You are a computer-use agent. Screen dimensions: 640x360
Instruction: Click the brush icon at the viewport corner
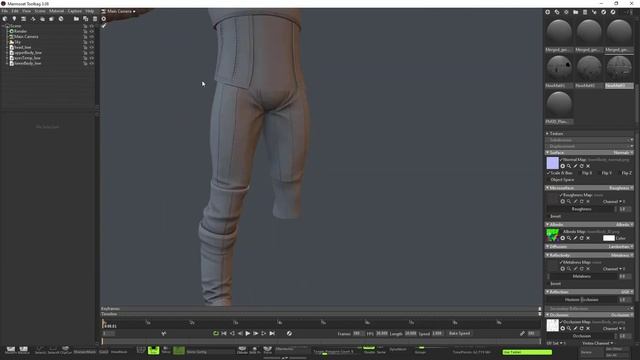click(104, 26)
